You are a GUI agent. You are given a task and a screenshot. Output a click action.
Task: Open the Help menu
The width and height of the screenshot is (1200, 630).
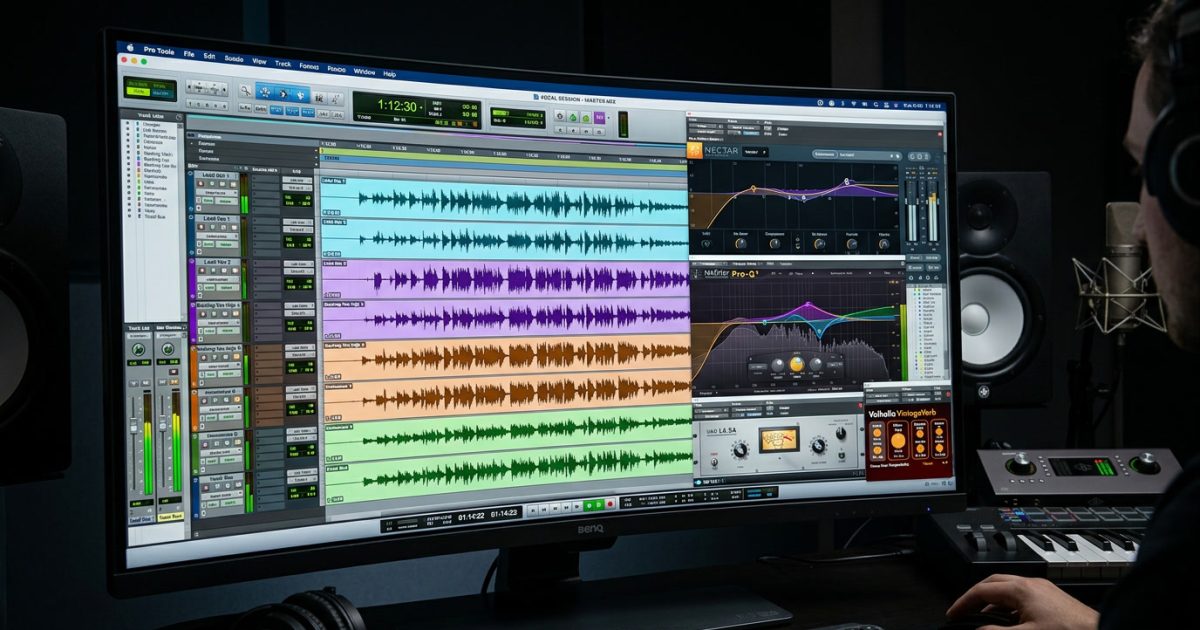coord(389,74)
